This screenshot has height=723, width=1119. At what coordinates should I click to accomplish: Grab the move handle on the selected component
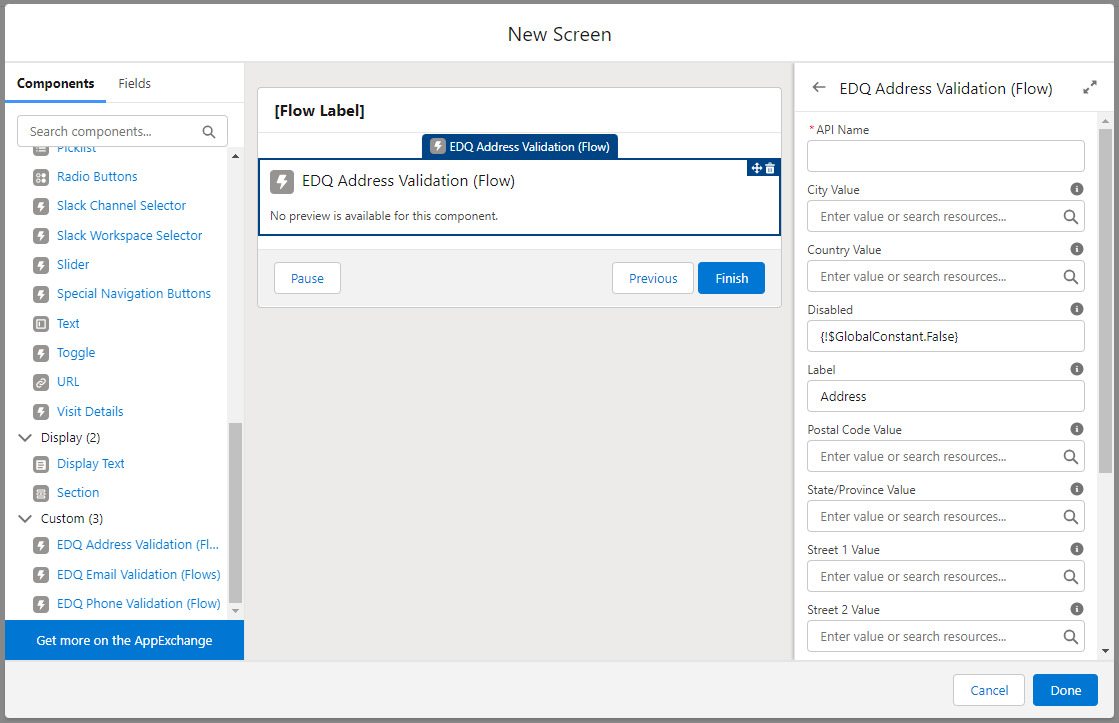[x=756, y=168]
